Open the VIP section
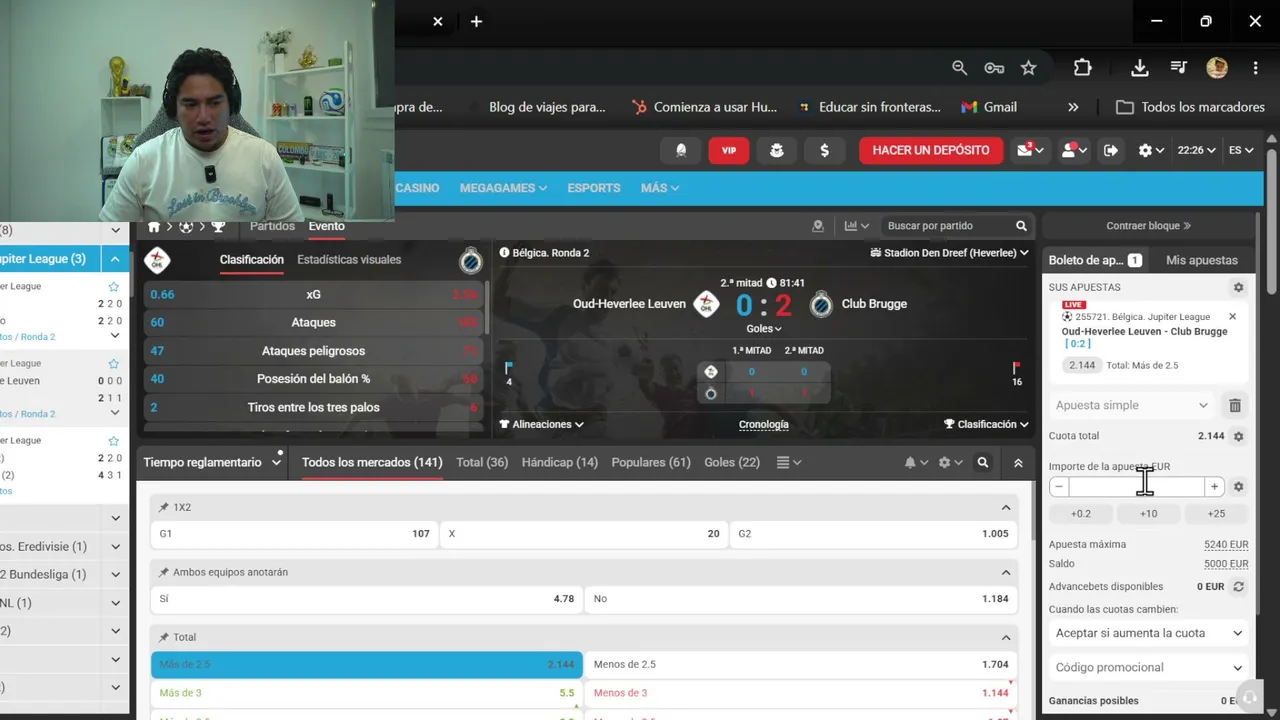Viewport: 1280px width, 720px height. point(729,150)
